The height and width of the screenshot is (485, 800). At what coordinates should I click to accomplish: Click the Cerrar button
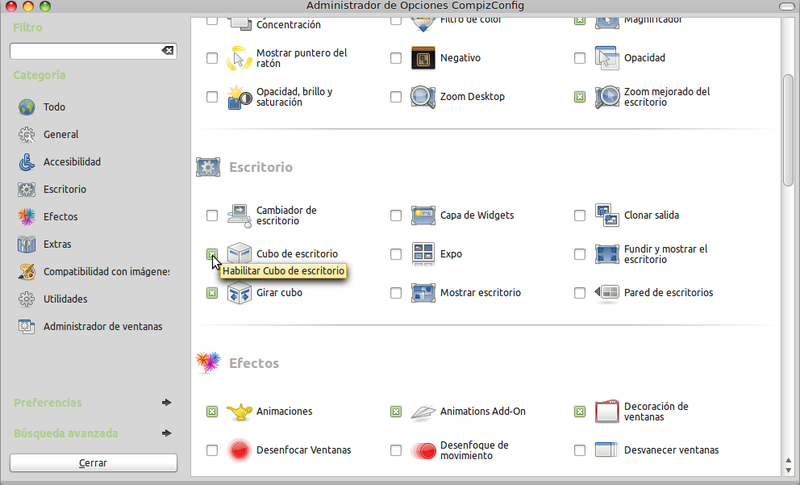pos(93,463)
